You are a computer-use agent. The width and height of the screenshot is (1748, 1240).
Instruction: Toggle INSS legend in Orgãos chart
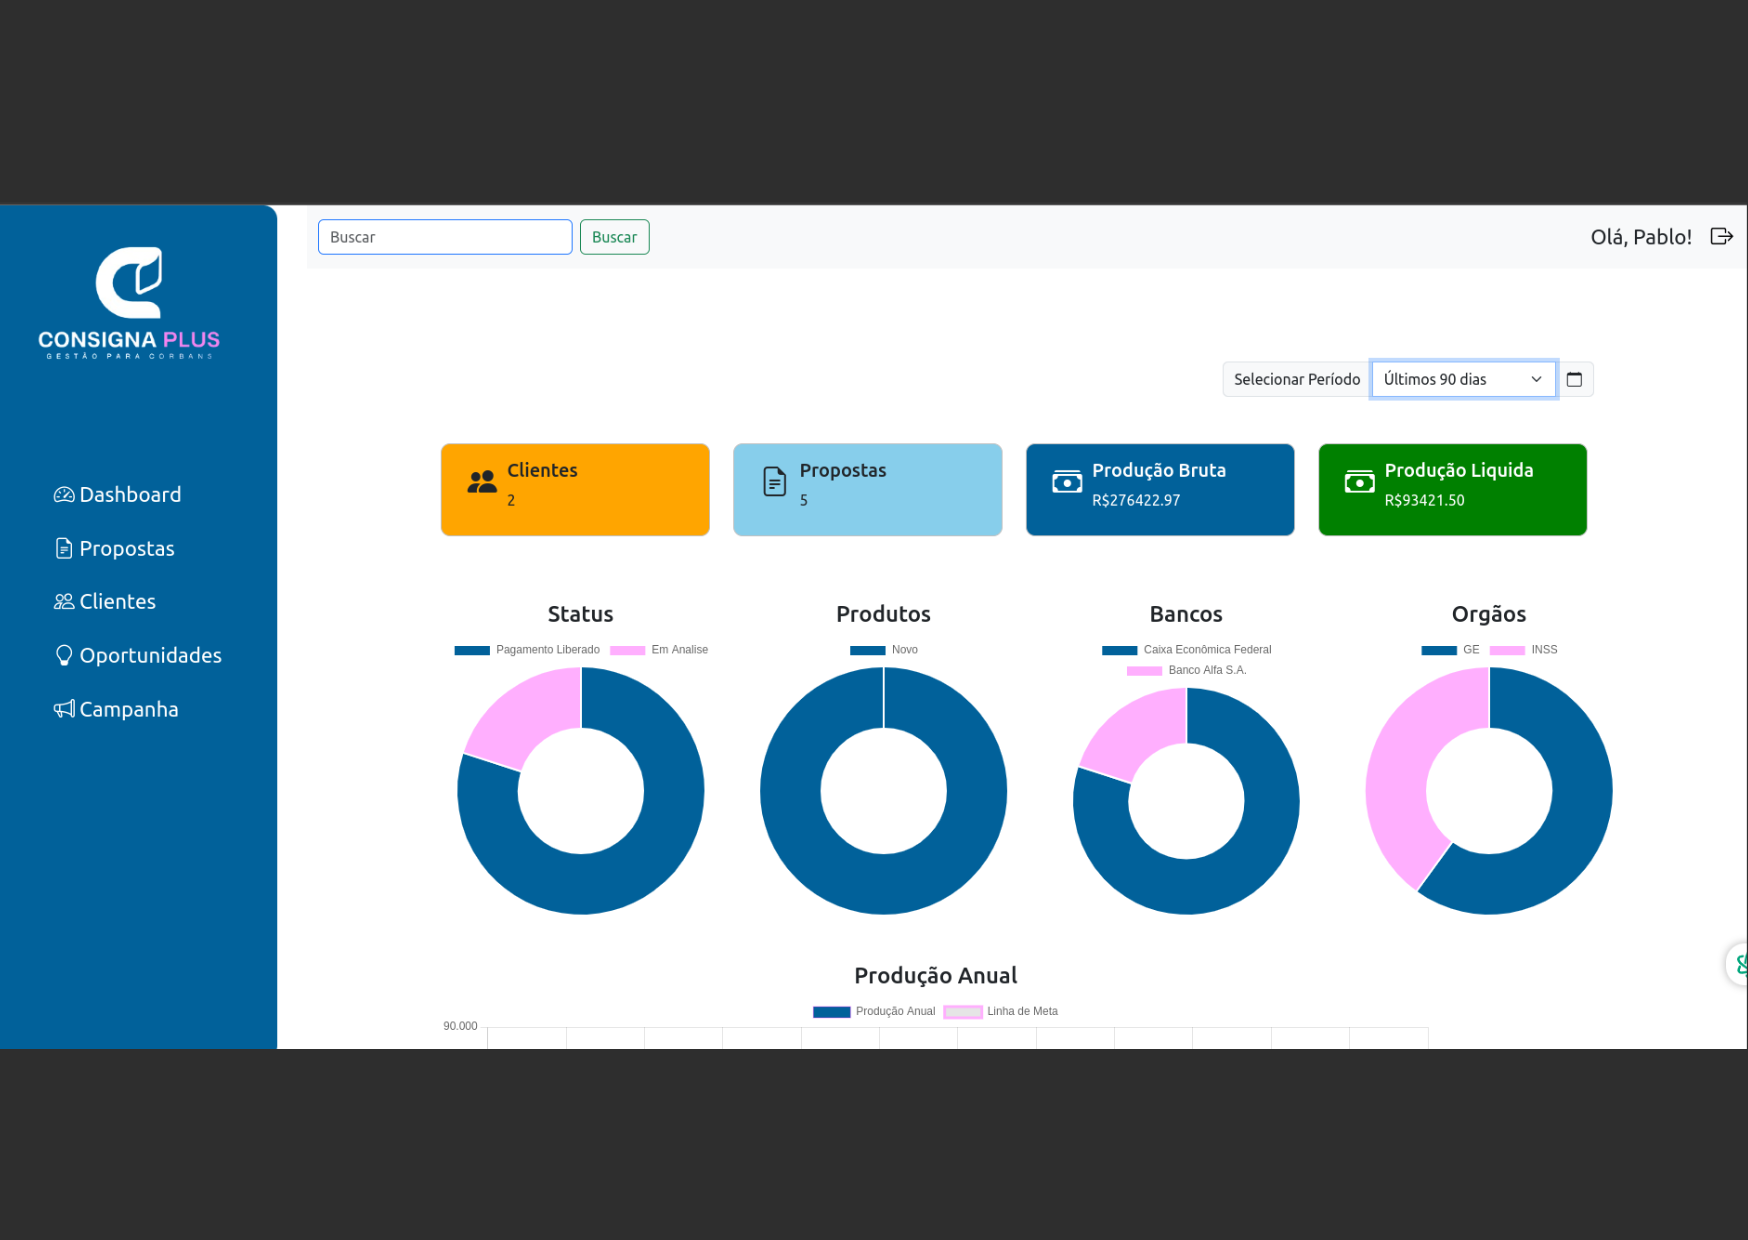tap(1524, 650)
